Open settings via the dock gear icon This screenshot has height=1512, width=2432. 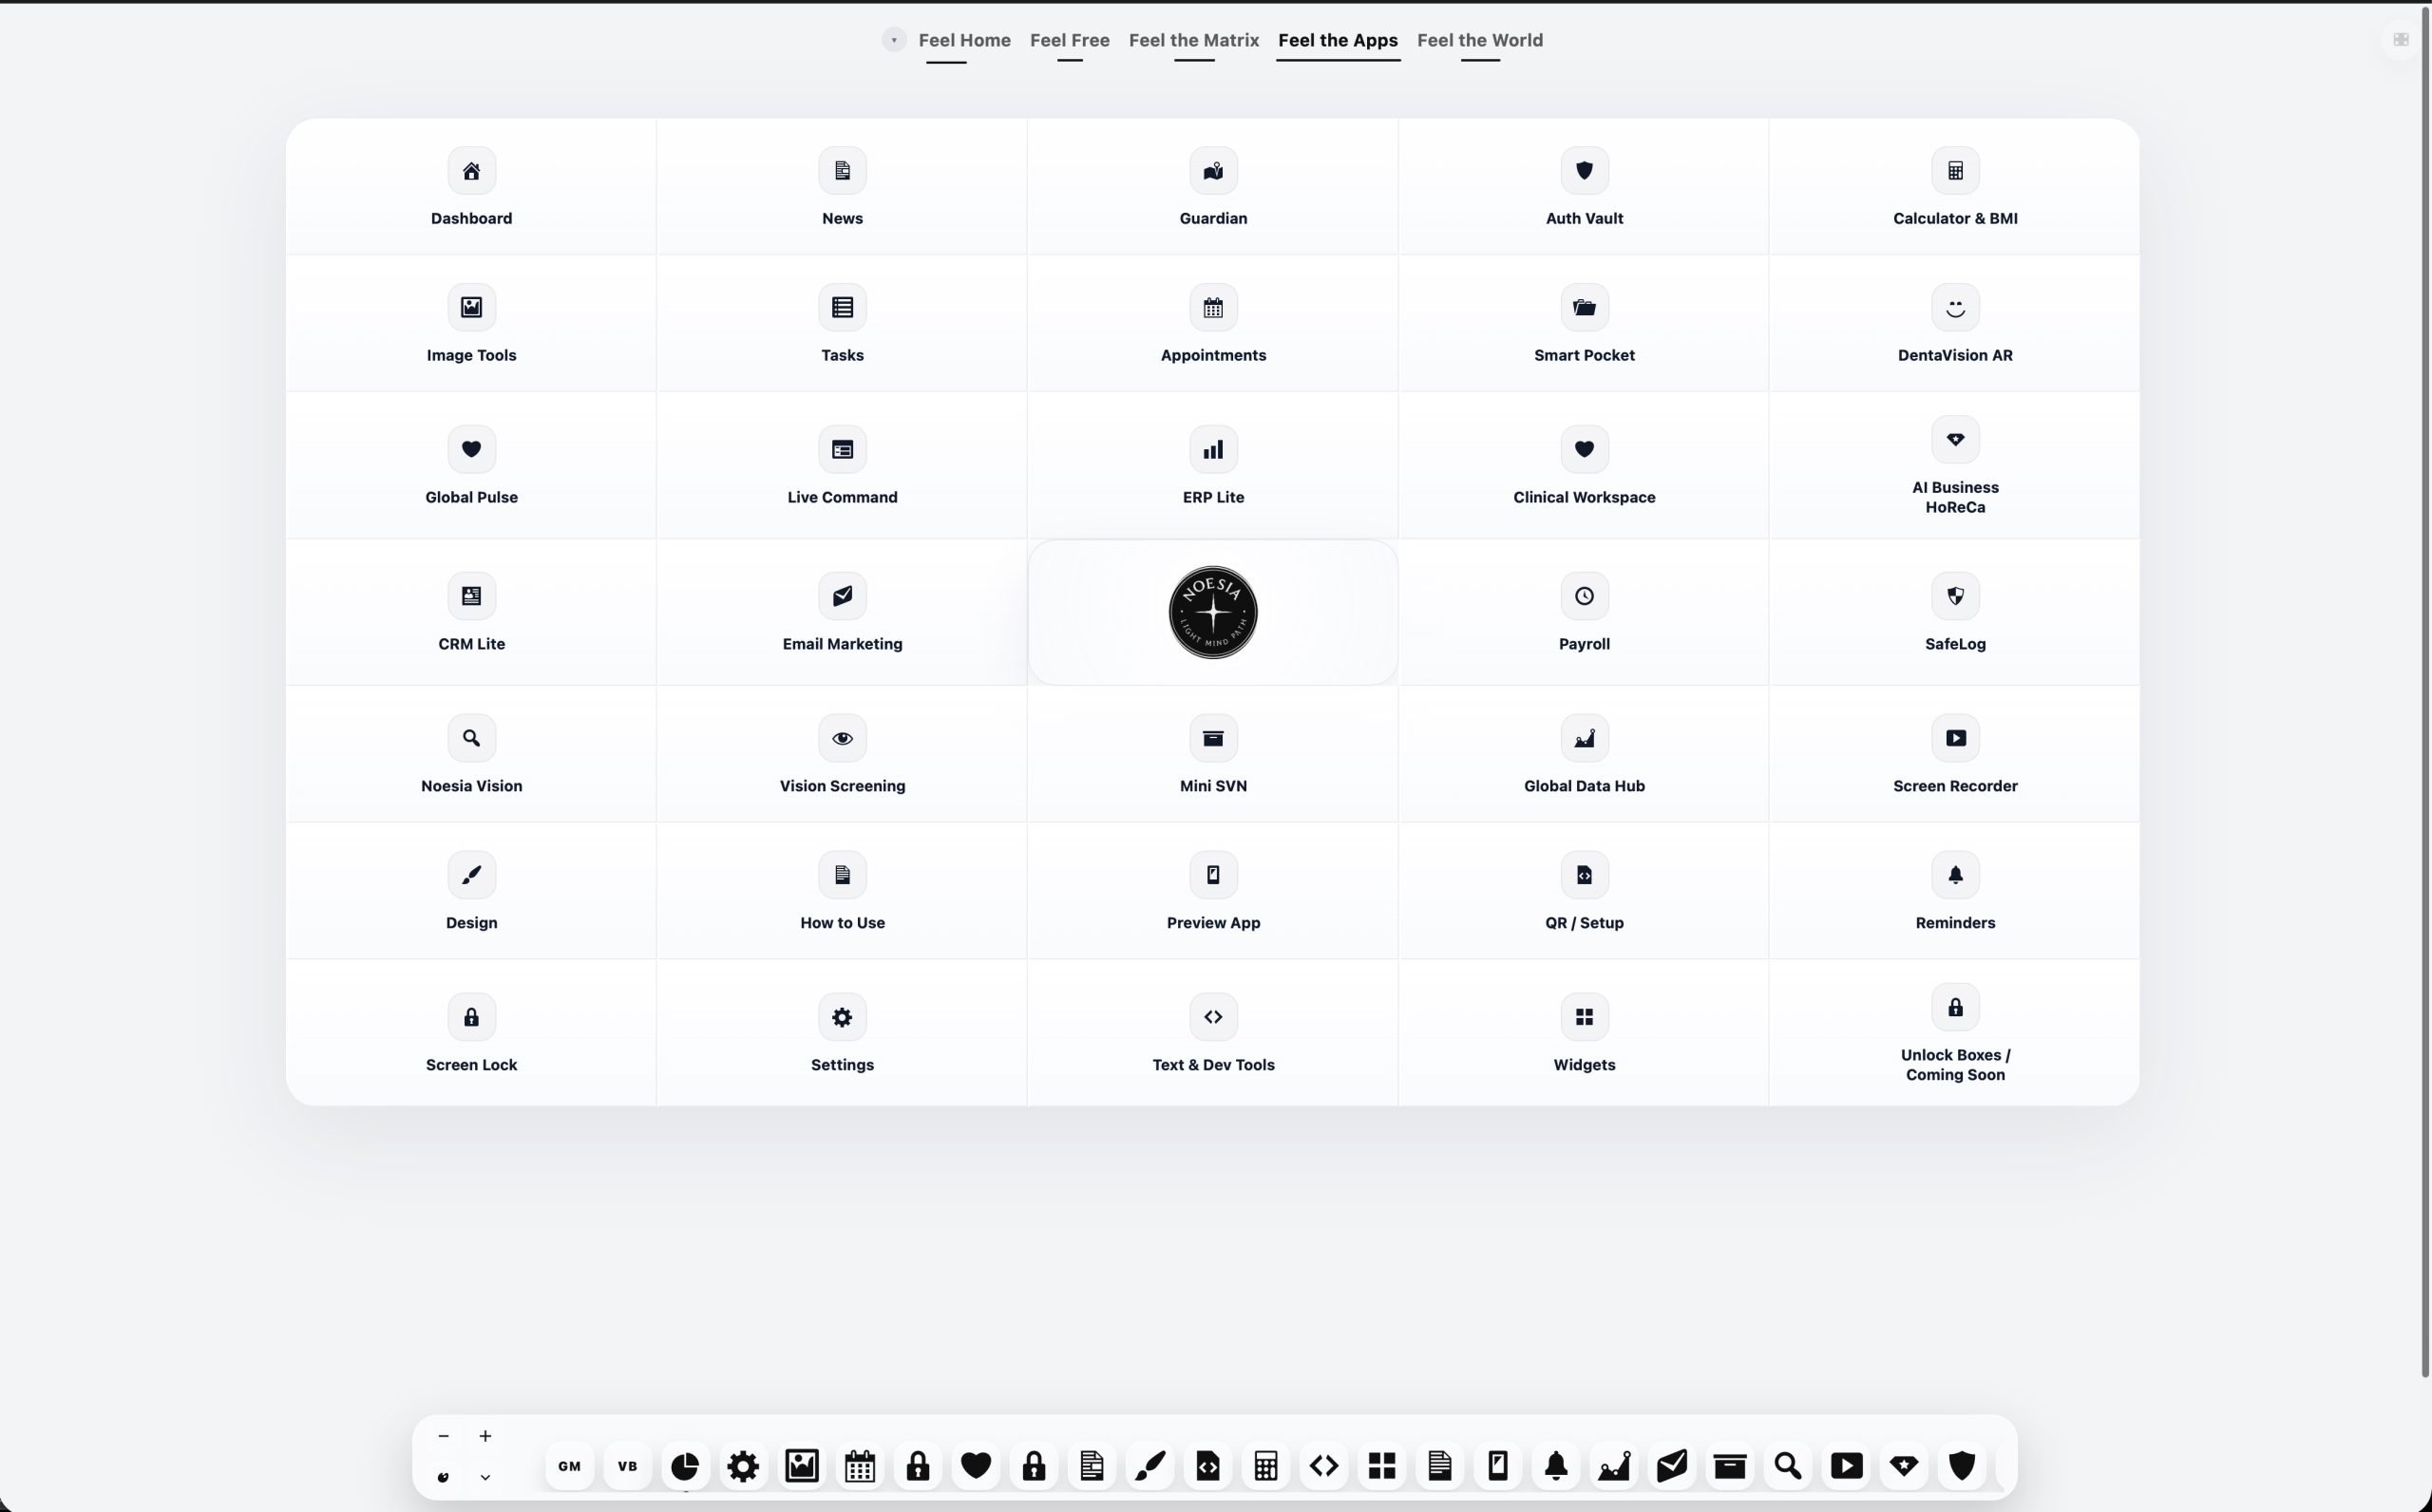743,1466
